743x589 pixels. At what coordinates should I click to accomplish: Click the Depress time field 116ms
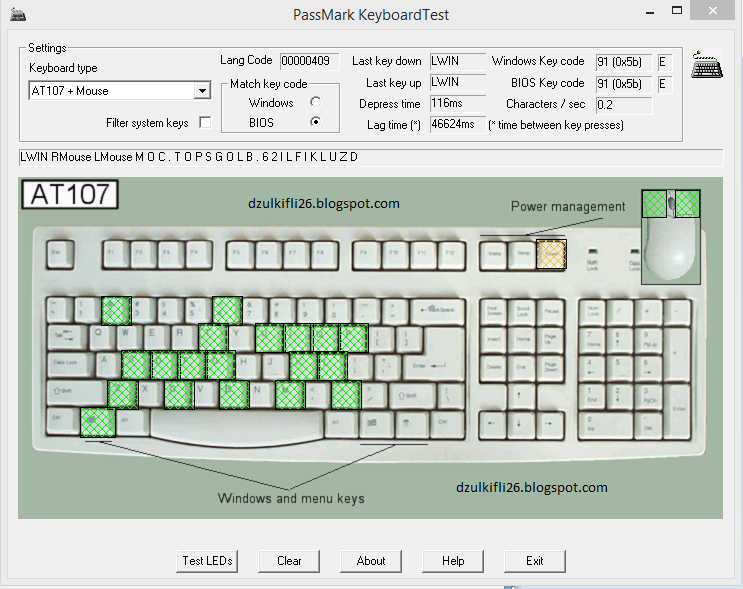point(458,103)
